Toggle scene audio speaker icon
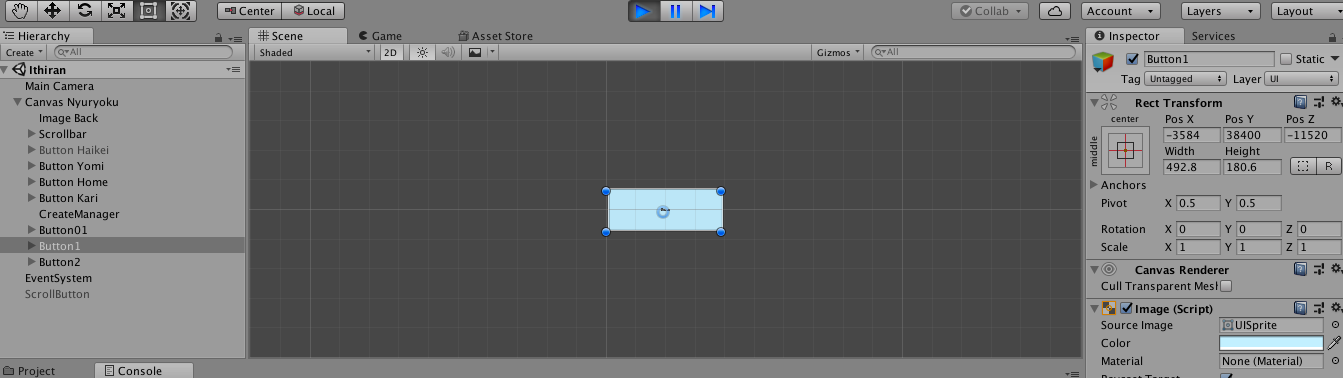This screenshot has height=378, width=1343. coord(448,52)
